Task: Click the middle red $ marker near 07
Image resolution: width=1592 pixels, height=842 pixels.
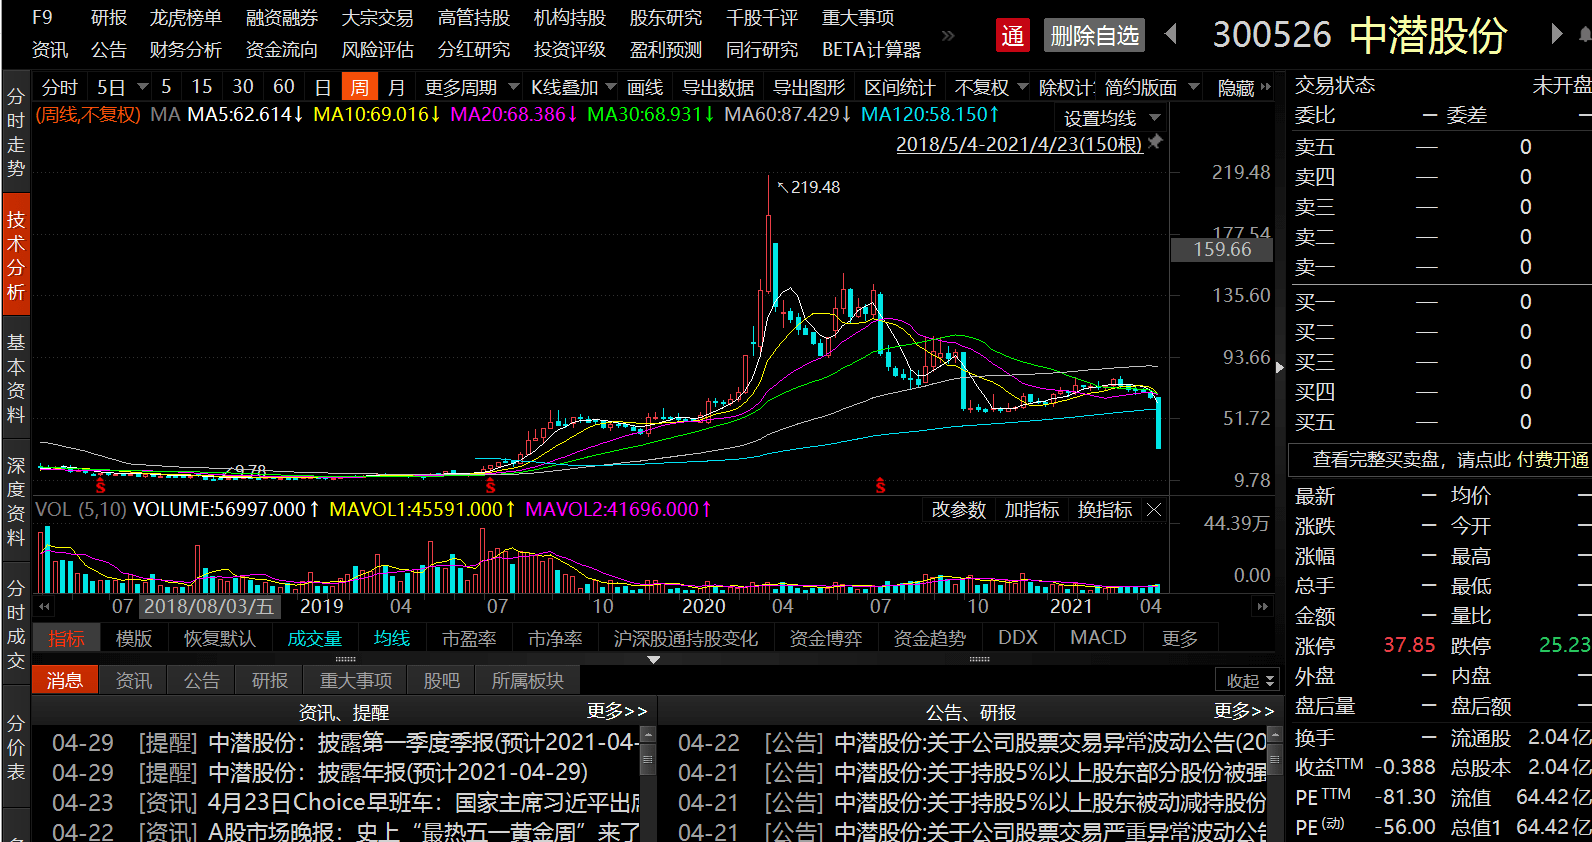Action: click(x=490, y=486)
